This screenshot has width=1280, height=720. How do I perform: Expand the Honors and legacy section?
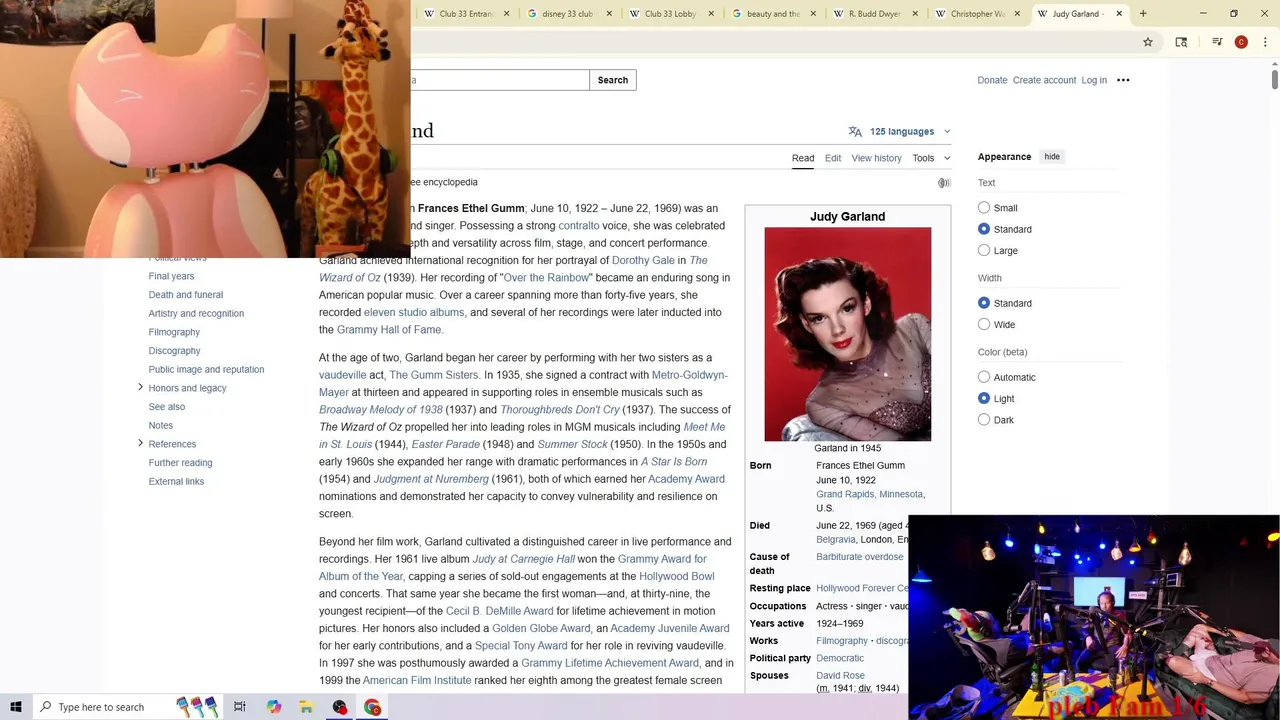pyautogui.click(x=140, y=387)
